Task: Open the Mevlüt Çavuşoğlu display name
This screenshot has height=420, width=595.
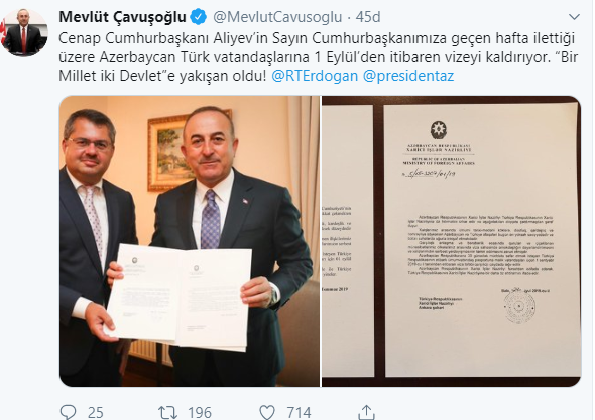Action: 123,17
